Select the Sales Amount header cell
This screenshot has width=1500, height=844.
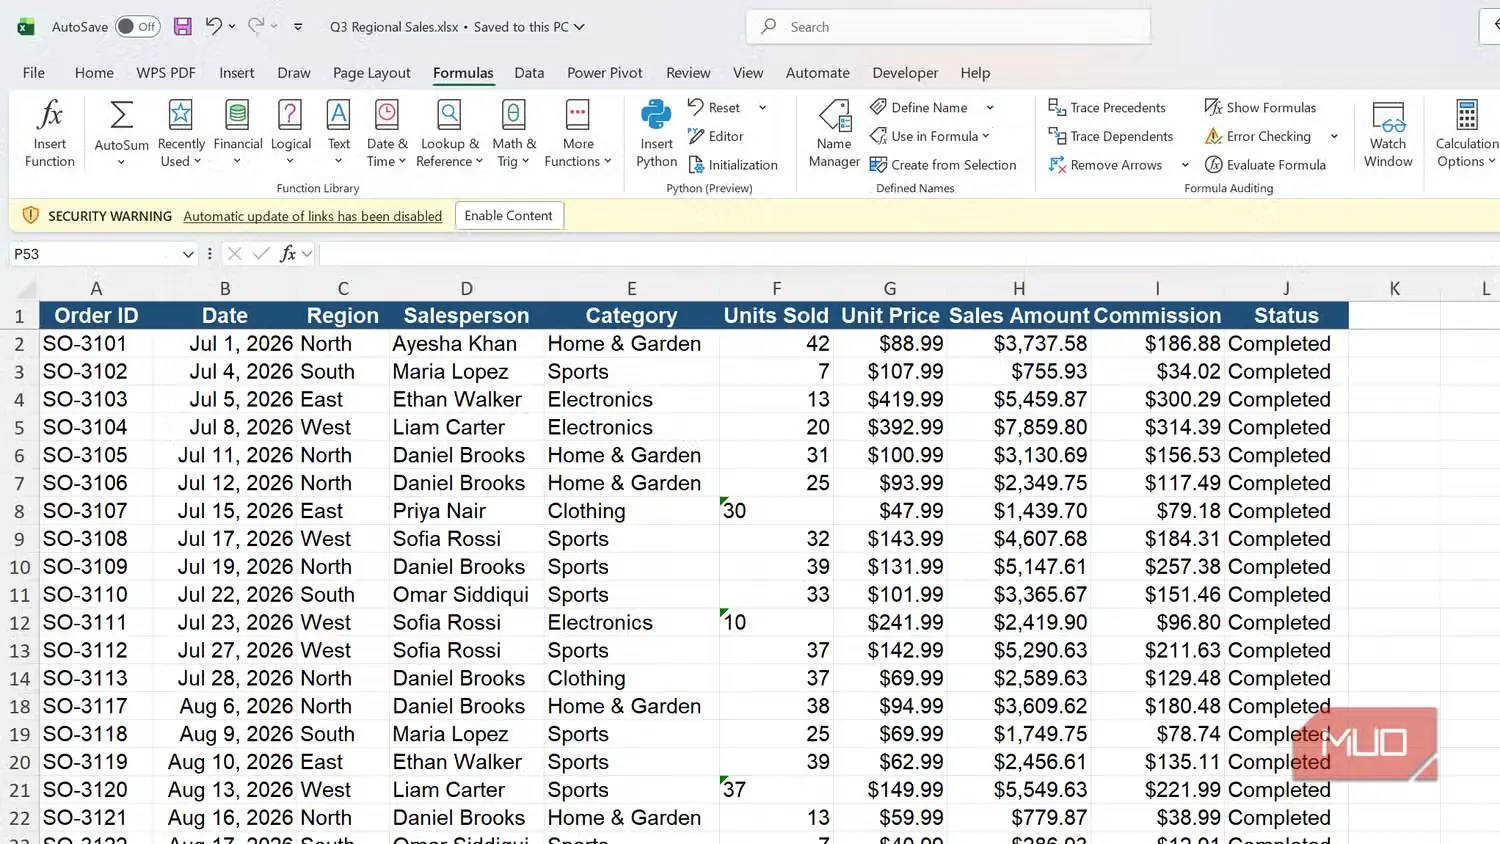click(1019, 316)
